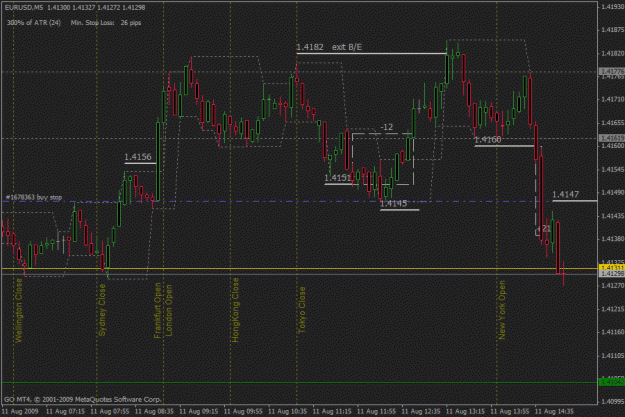Screen dimensions: 625x417
Task: Select the highlighted 1.41776 price tag
Action: [612, 71]
